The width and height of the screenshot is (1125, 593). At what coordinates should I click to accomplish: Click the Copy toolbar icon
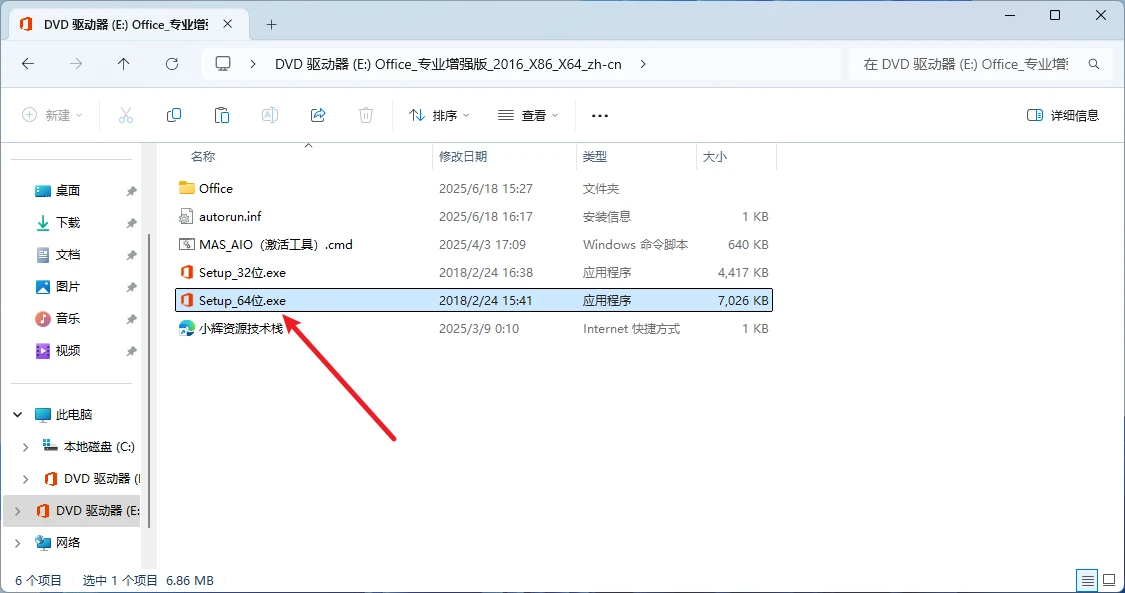click(174, 115)
